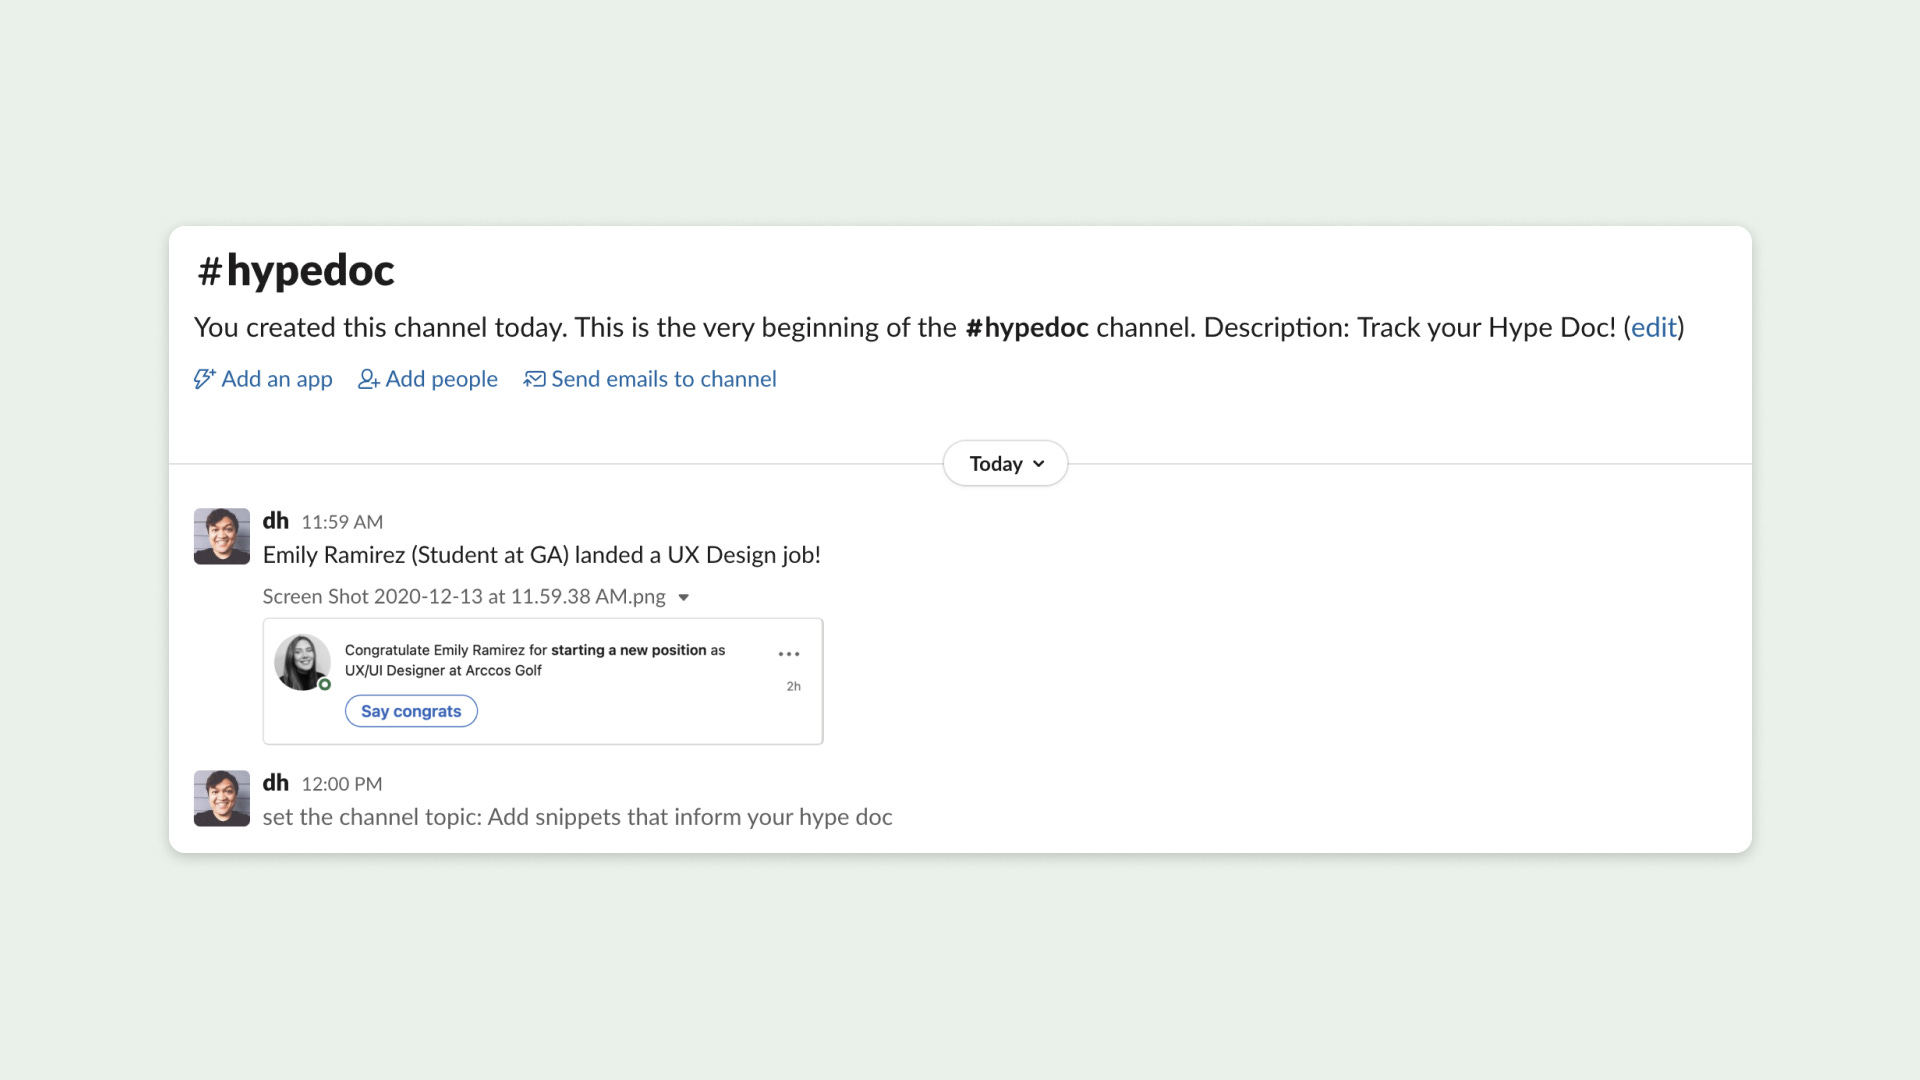Click the Screen Shot 2020-12-13 filename

463,596
